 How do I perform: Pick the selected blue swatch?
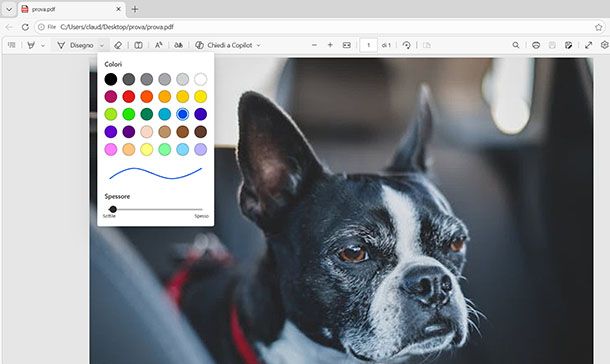point(182,114)
